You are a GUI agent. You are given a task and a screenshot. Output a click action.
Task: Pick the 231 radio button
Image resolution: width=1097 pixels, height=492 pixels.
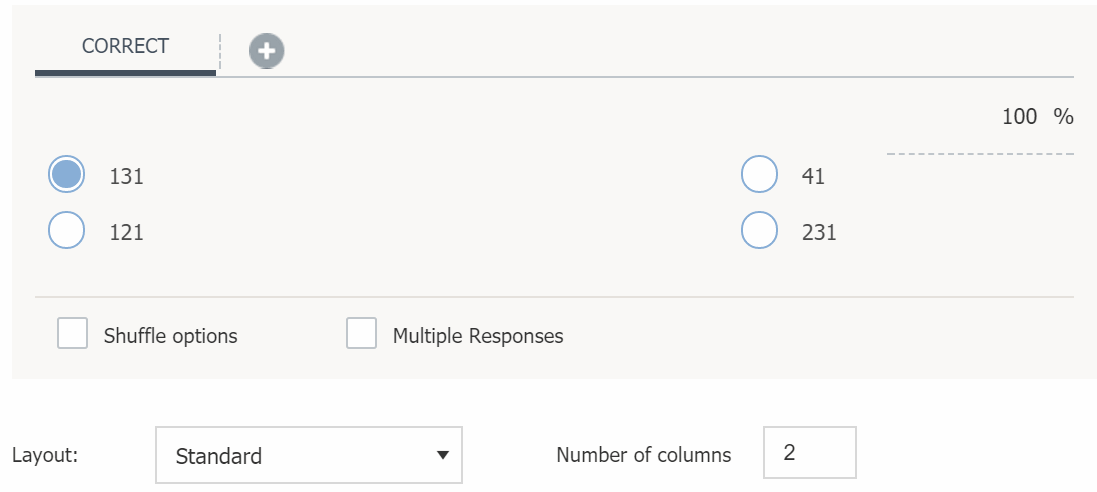point(759,231)
